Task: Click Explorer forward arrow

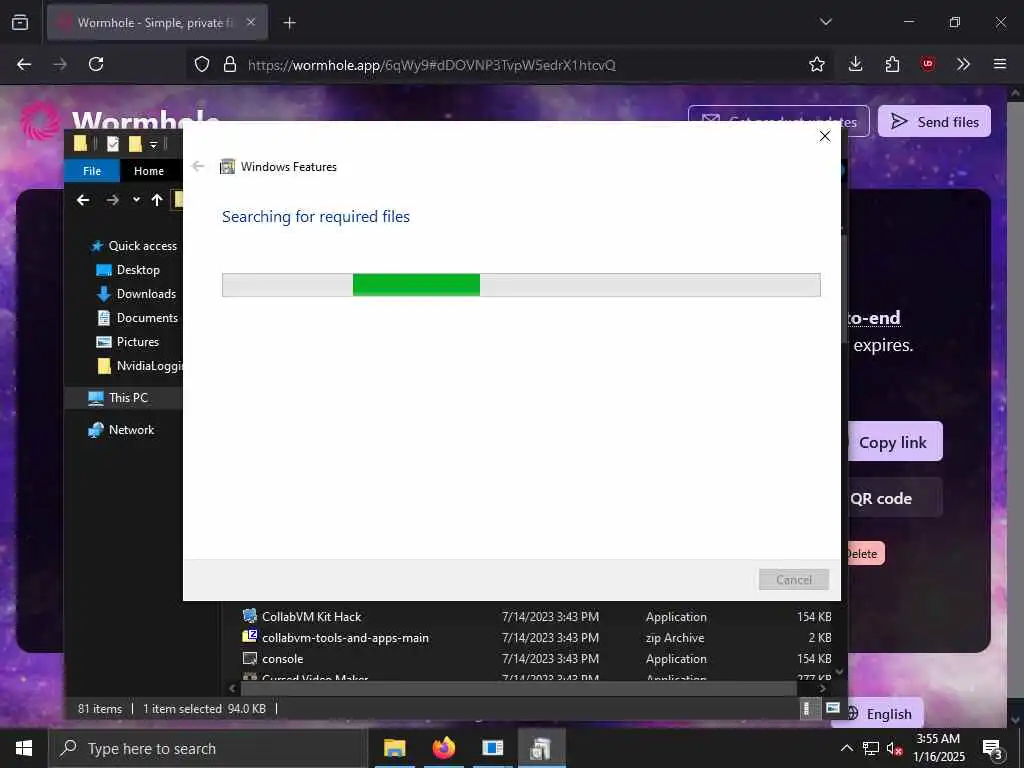Action: (112, 200)
